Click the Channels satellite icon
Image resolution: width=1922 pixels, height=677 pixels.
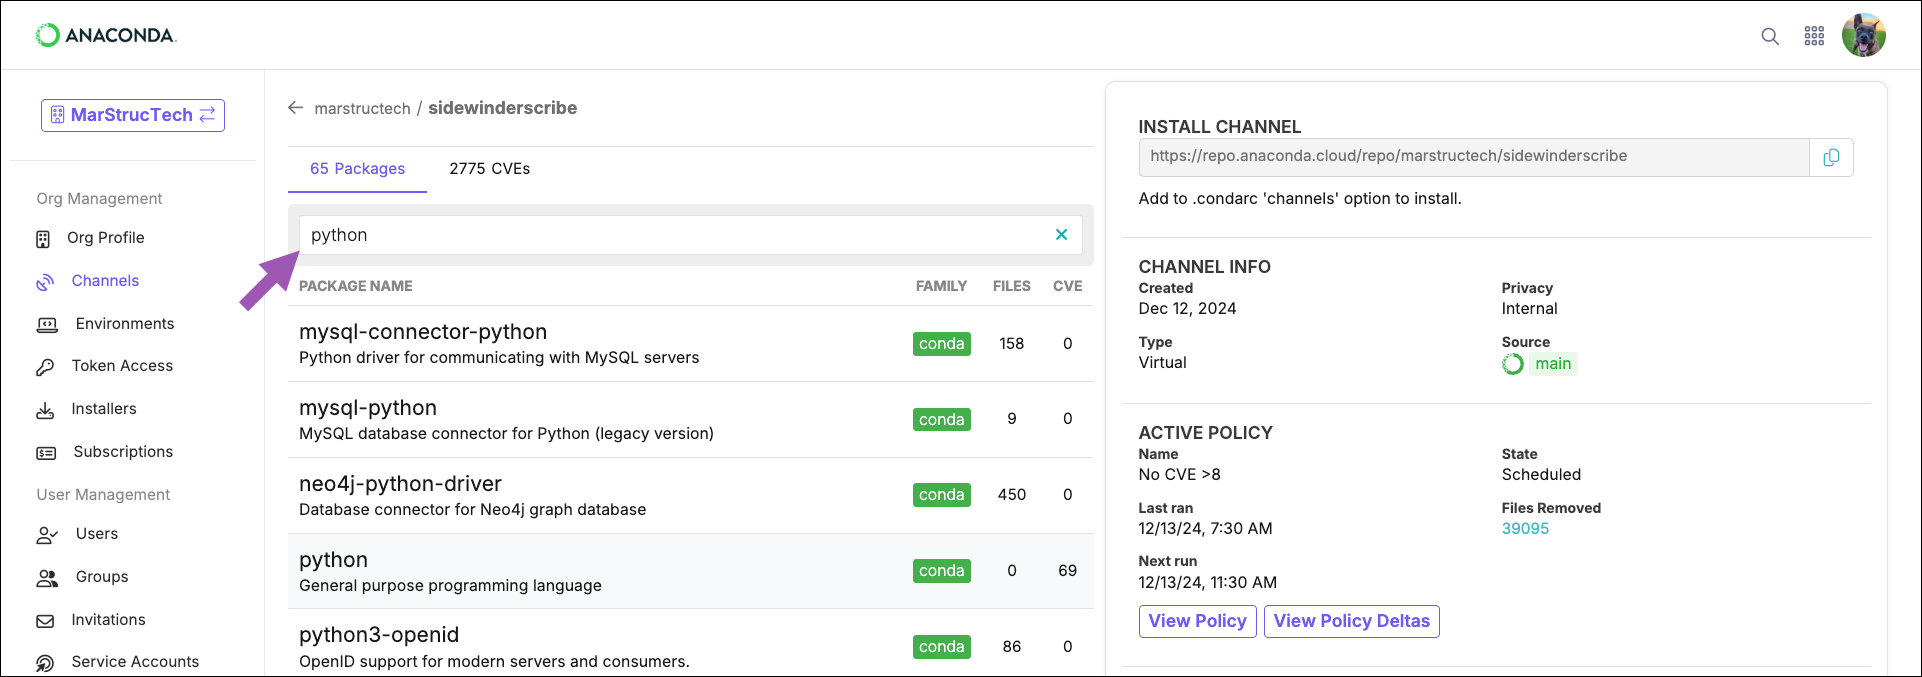(45, 282)
